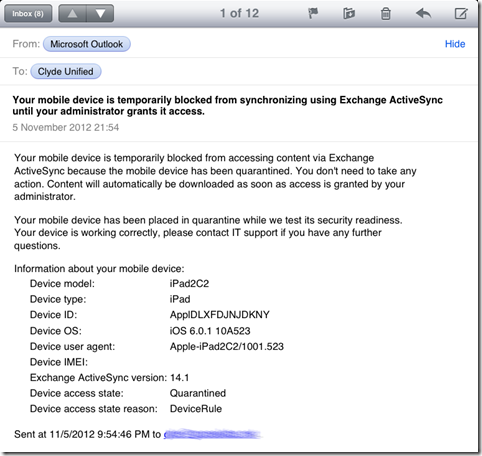The width and height of the screenshot is (482, 456).
Task: Click the 'Sent at 11/5/2012 9:54:46 PM to' text
Action: click(x=87, y=434)
